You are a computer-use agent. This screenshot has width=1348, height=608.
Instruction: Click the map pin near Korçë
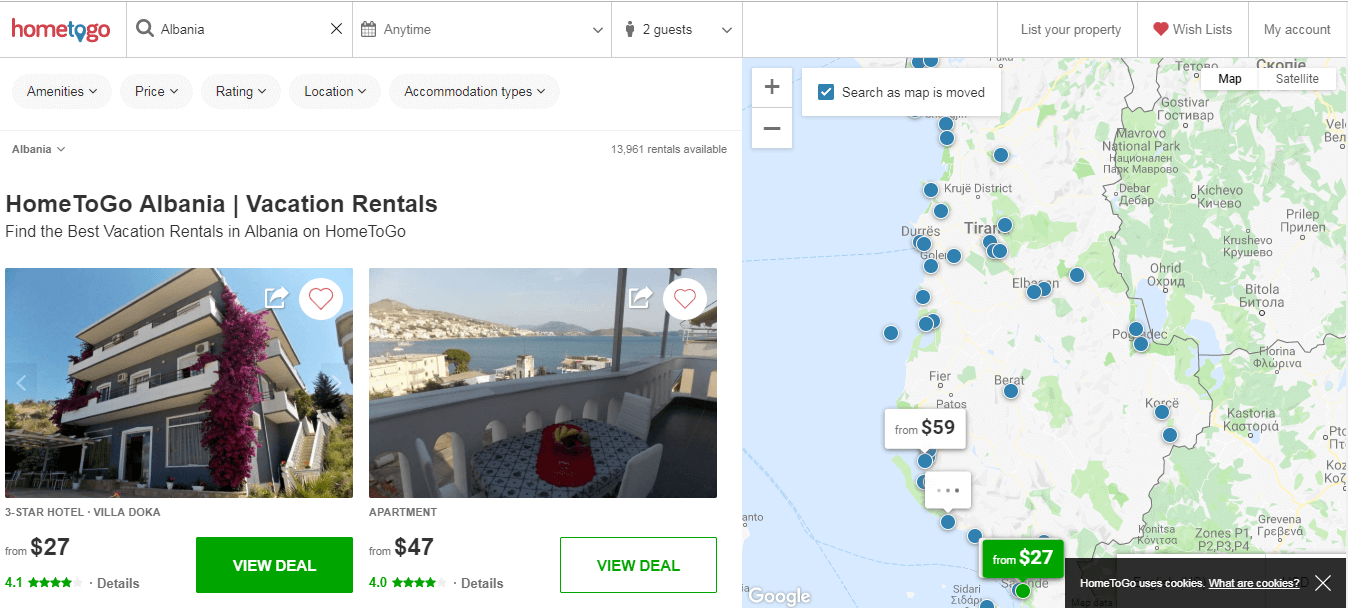point(1162,412)
